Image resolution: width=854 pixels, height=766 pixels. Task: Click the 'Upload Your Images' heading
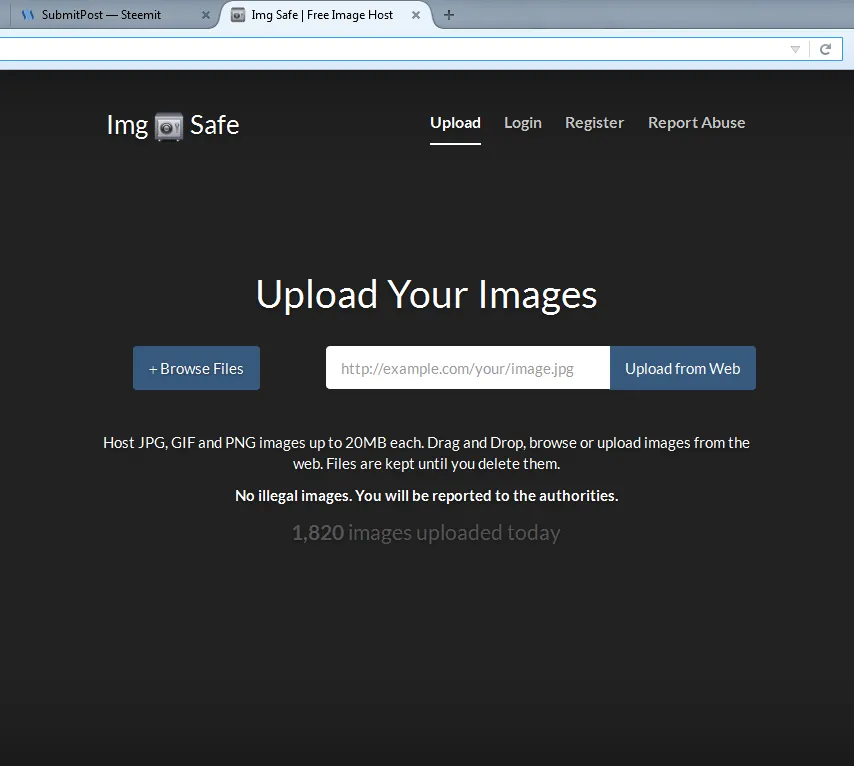click(x=426, y=295)
